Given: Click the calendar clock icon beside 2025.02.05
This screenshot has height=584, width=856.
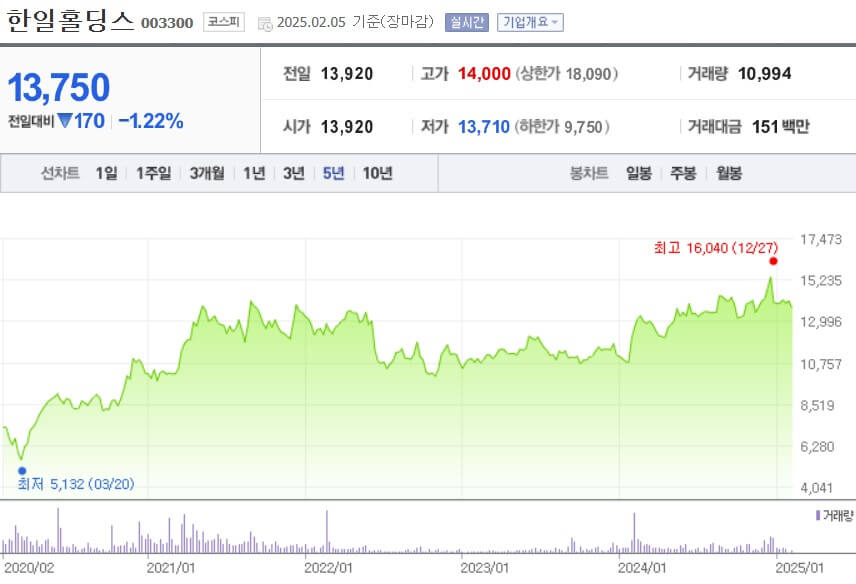Looking at the screenshot, I should click(x=265, y=23).
